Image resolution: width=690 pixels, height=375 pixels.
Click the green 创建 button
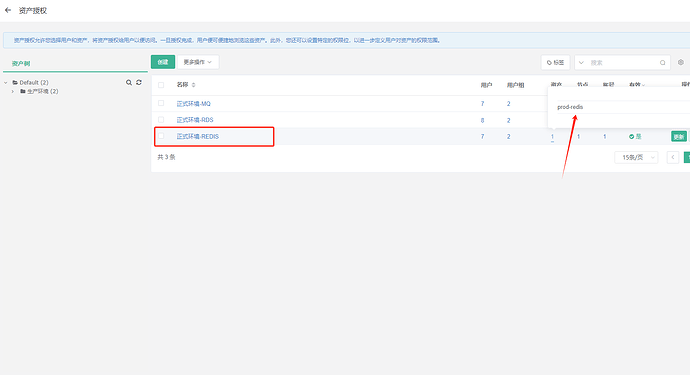click(x=163, y=62)
